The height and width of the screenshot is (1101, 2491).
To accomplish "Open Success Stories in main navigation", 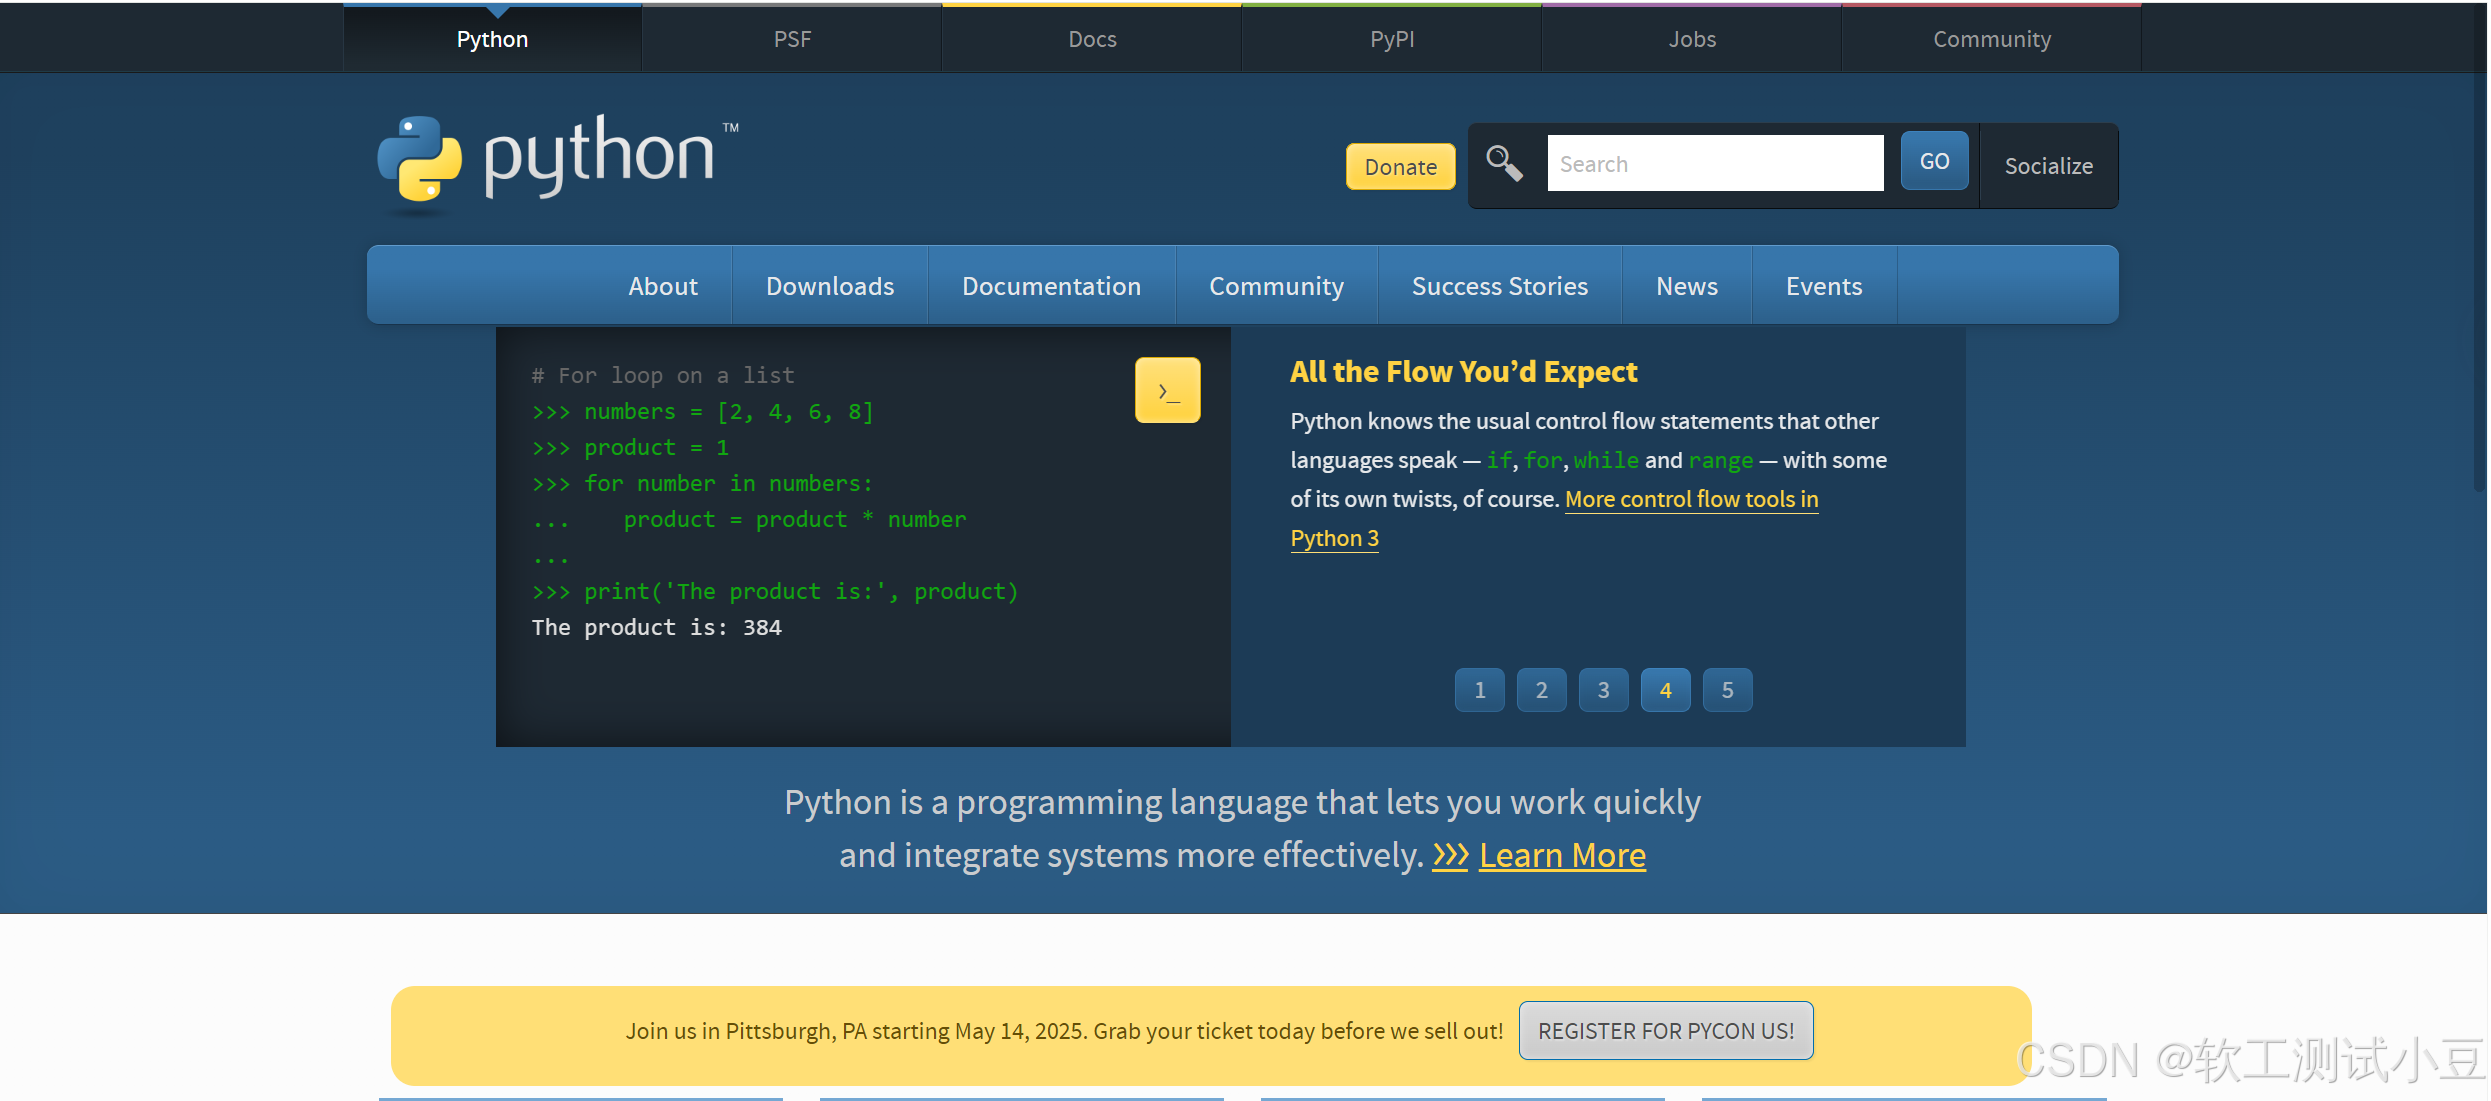I will pyautogui.click(x=1499, y=286).
